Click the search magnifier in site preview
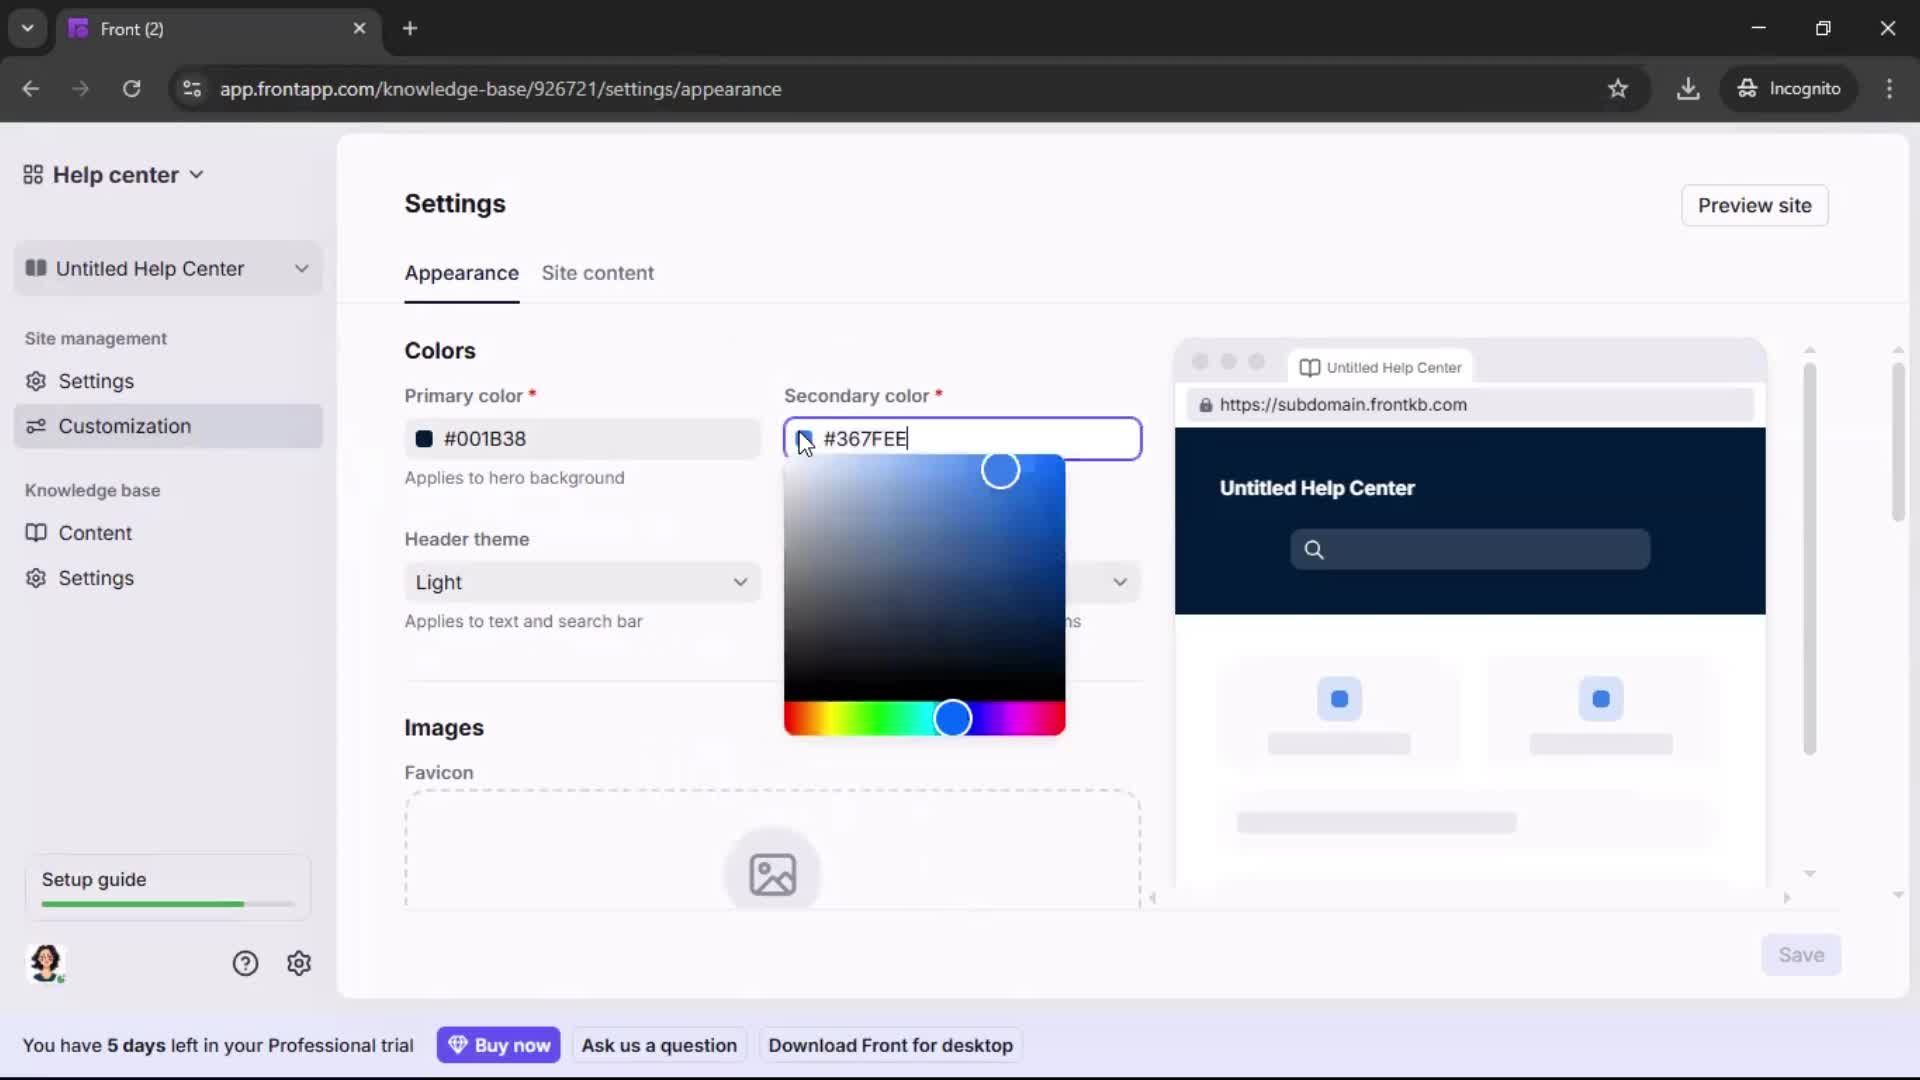 pos(1314,549)
